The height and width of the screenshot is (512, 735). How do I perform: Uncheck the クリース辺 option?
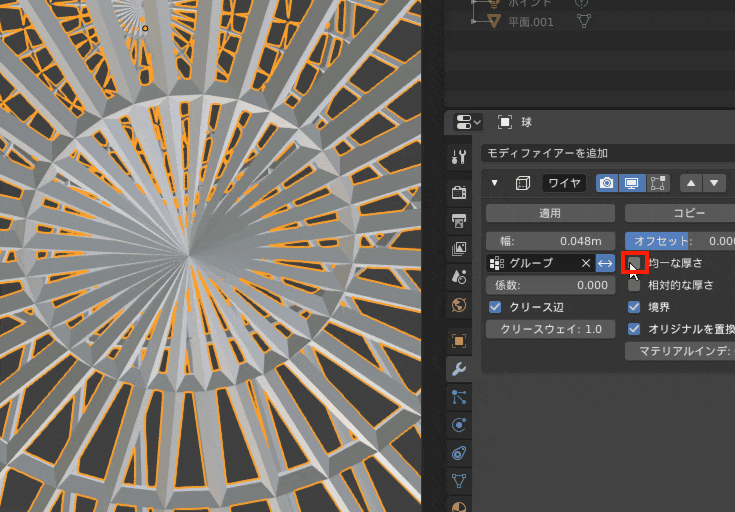[495, 307]
